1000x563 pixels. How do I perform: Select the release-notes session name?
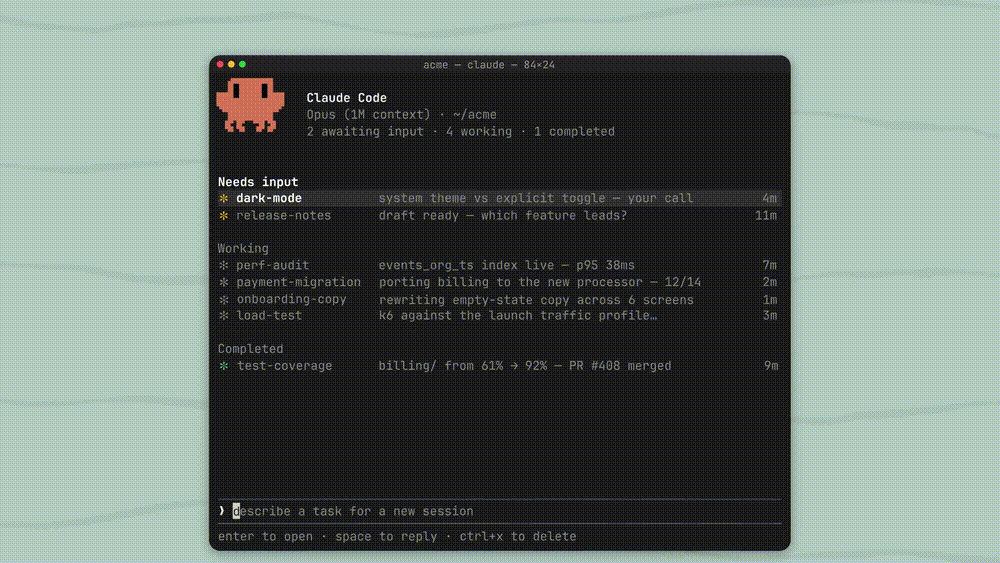(284, 216)
